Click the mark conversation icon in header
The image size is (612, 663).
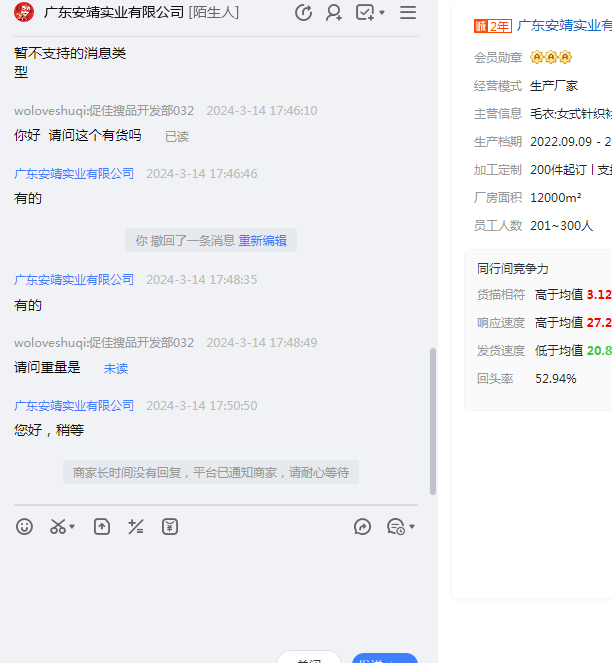[x=365, y=13]
